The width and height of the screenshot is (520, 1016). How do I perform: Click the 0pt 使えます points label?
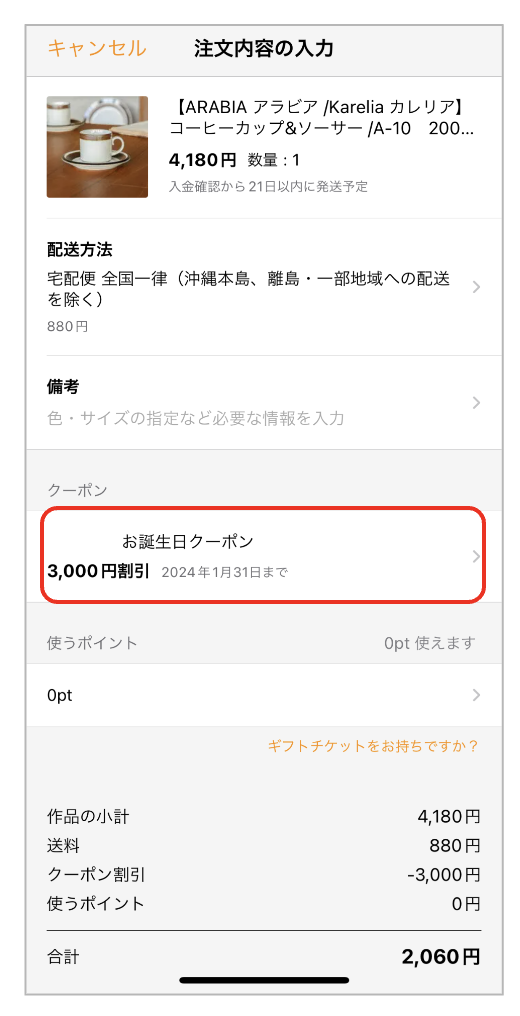tap(430, 643)
